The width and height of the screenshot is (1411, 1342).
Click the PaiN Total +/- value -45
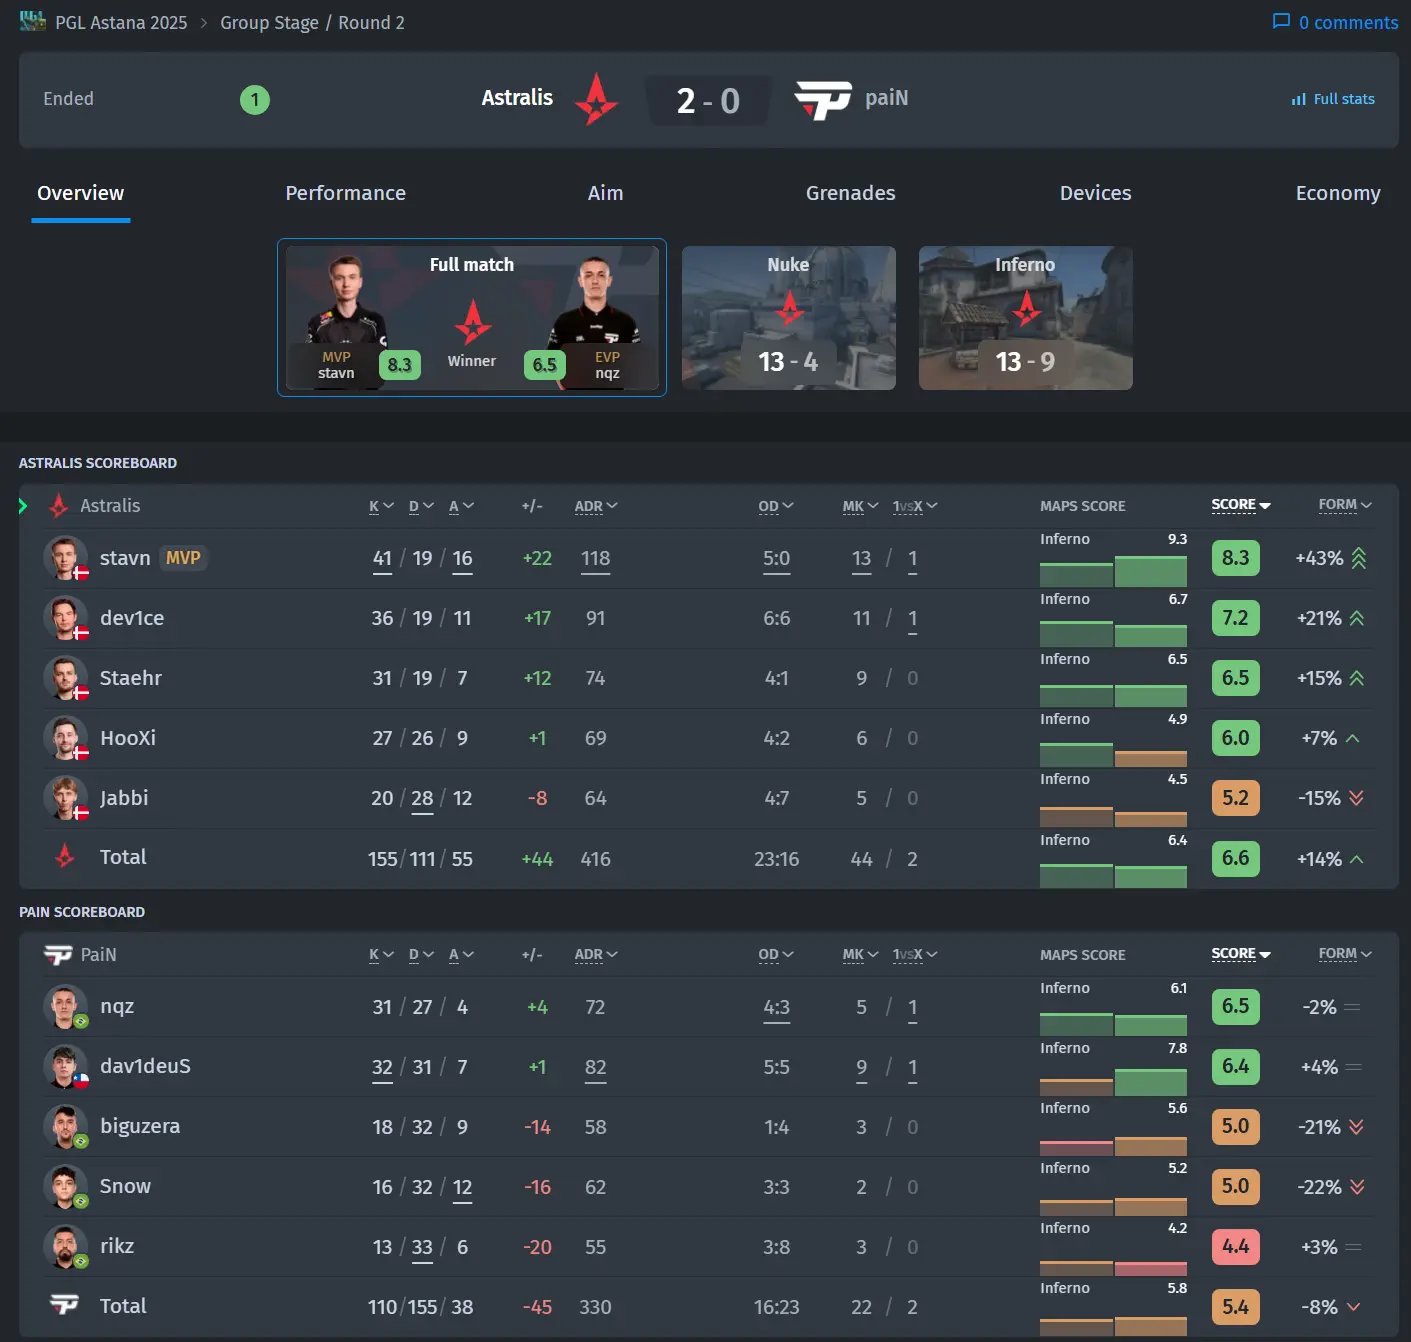537,1307
